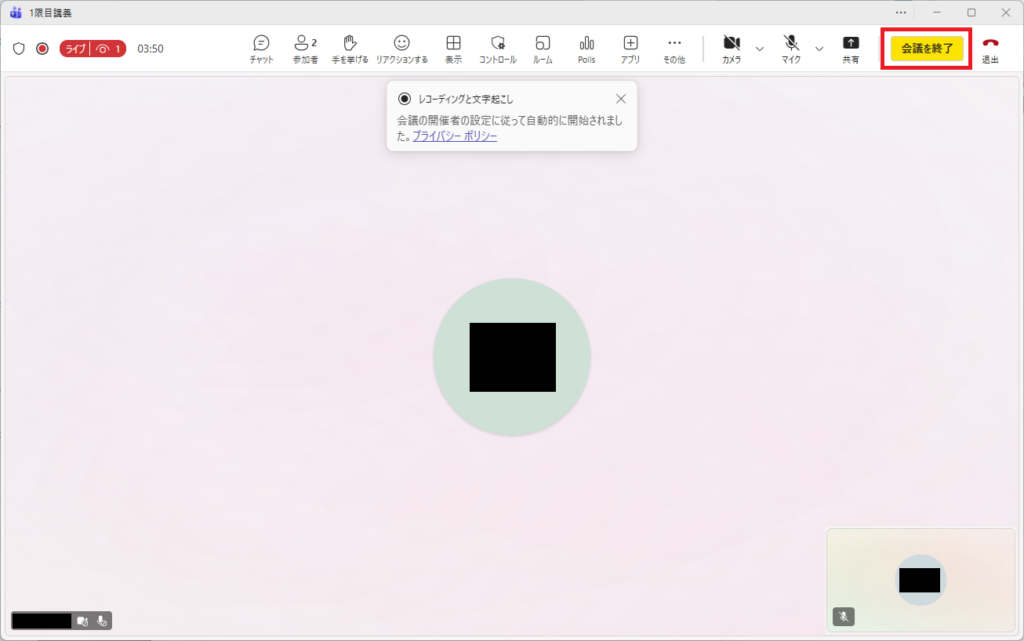The height and width of the screenshot is (641, 1024).
Task: Click the 会議を終了 end meeting button
Action: pyautogui.click(x=927, y=48)
